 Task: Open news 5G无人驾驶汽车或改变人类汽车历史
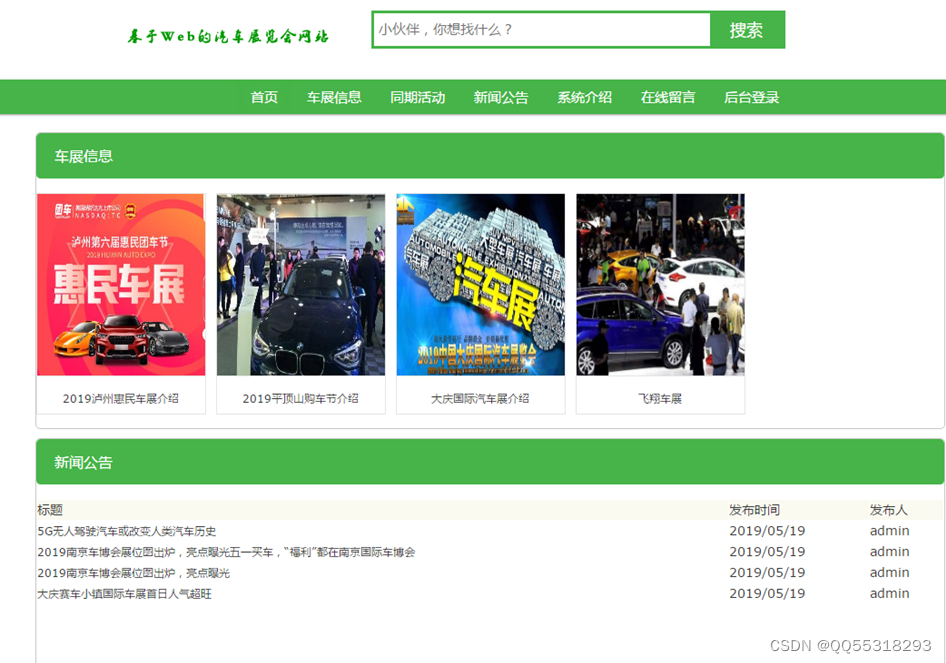click(x=127, y=531)
